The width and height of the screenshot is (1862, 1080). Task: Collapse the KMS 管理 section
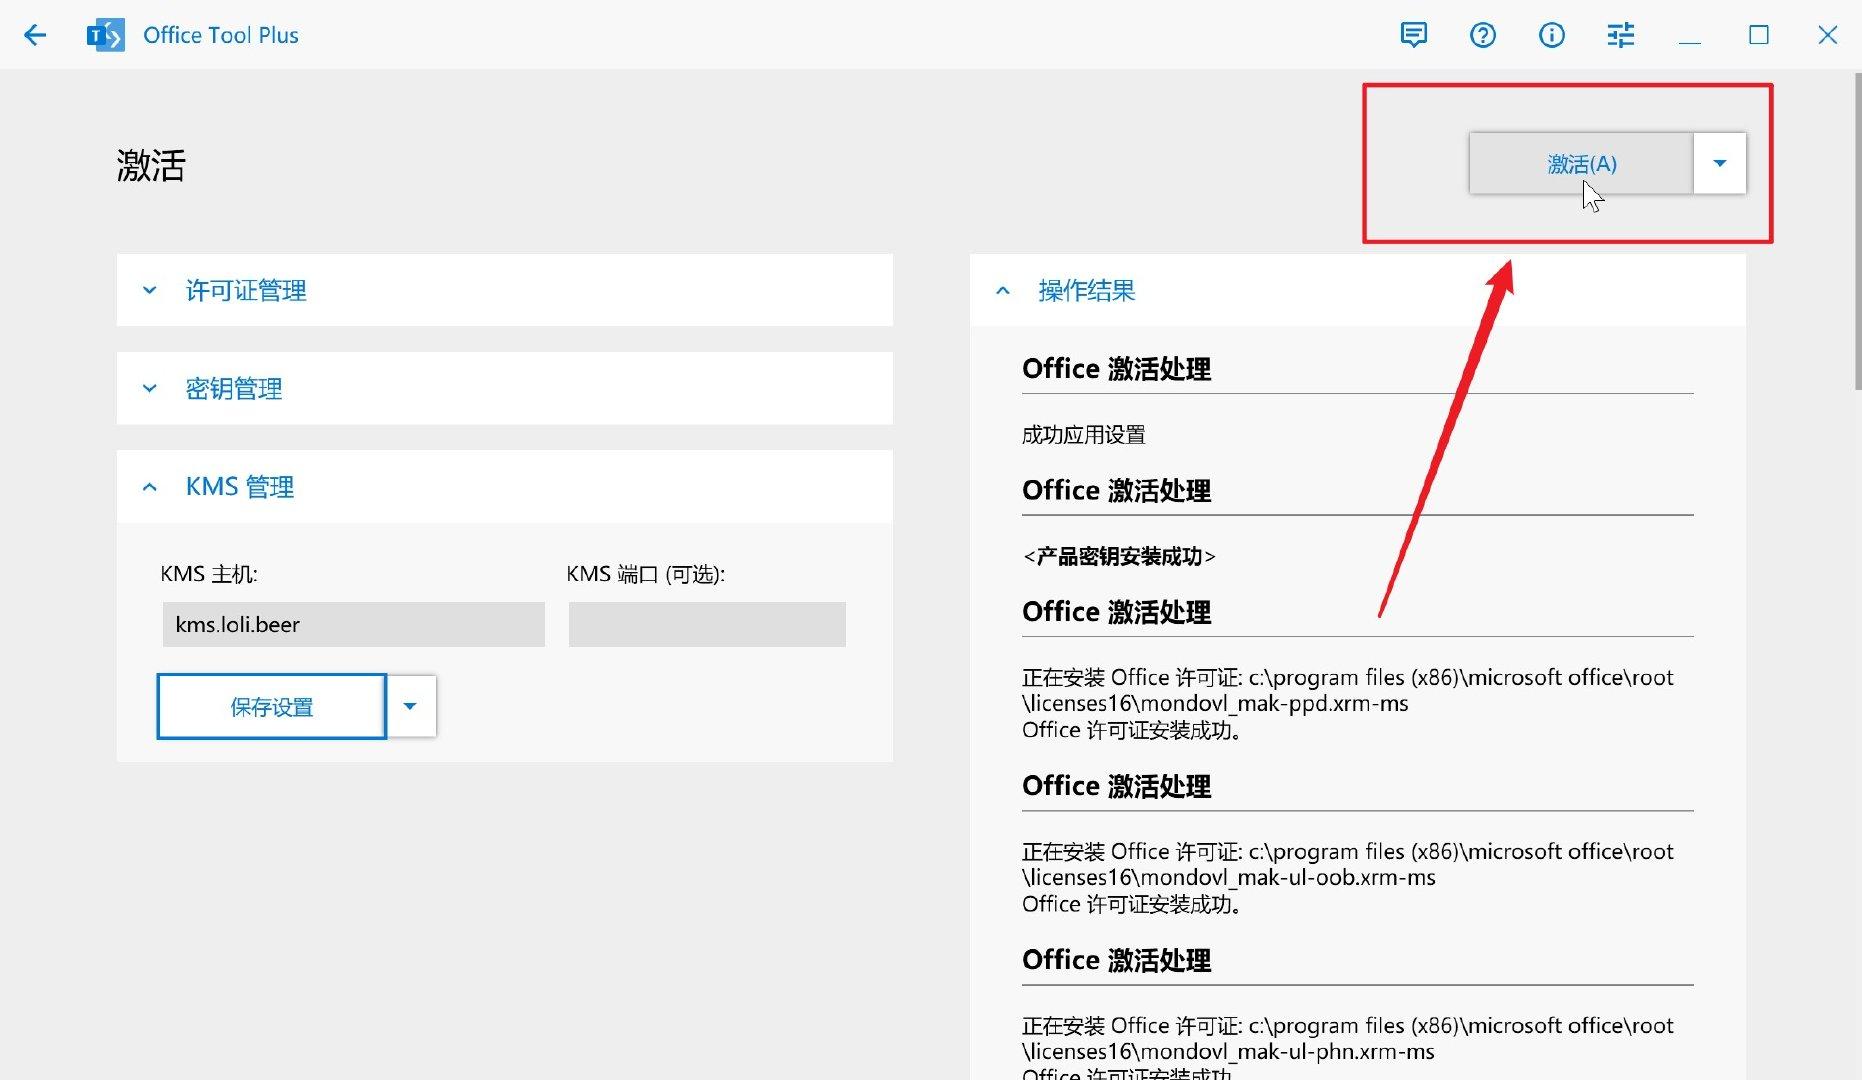click(x=504, y=486)
